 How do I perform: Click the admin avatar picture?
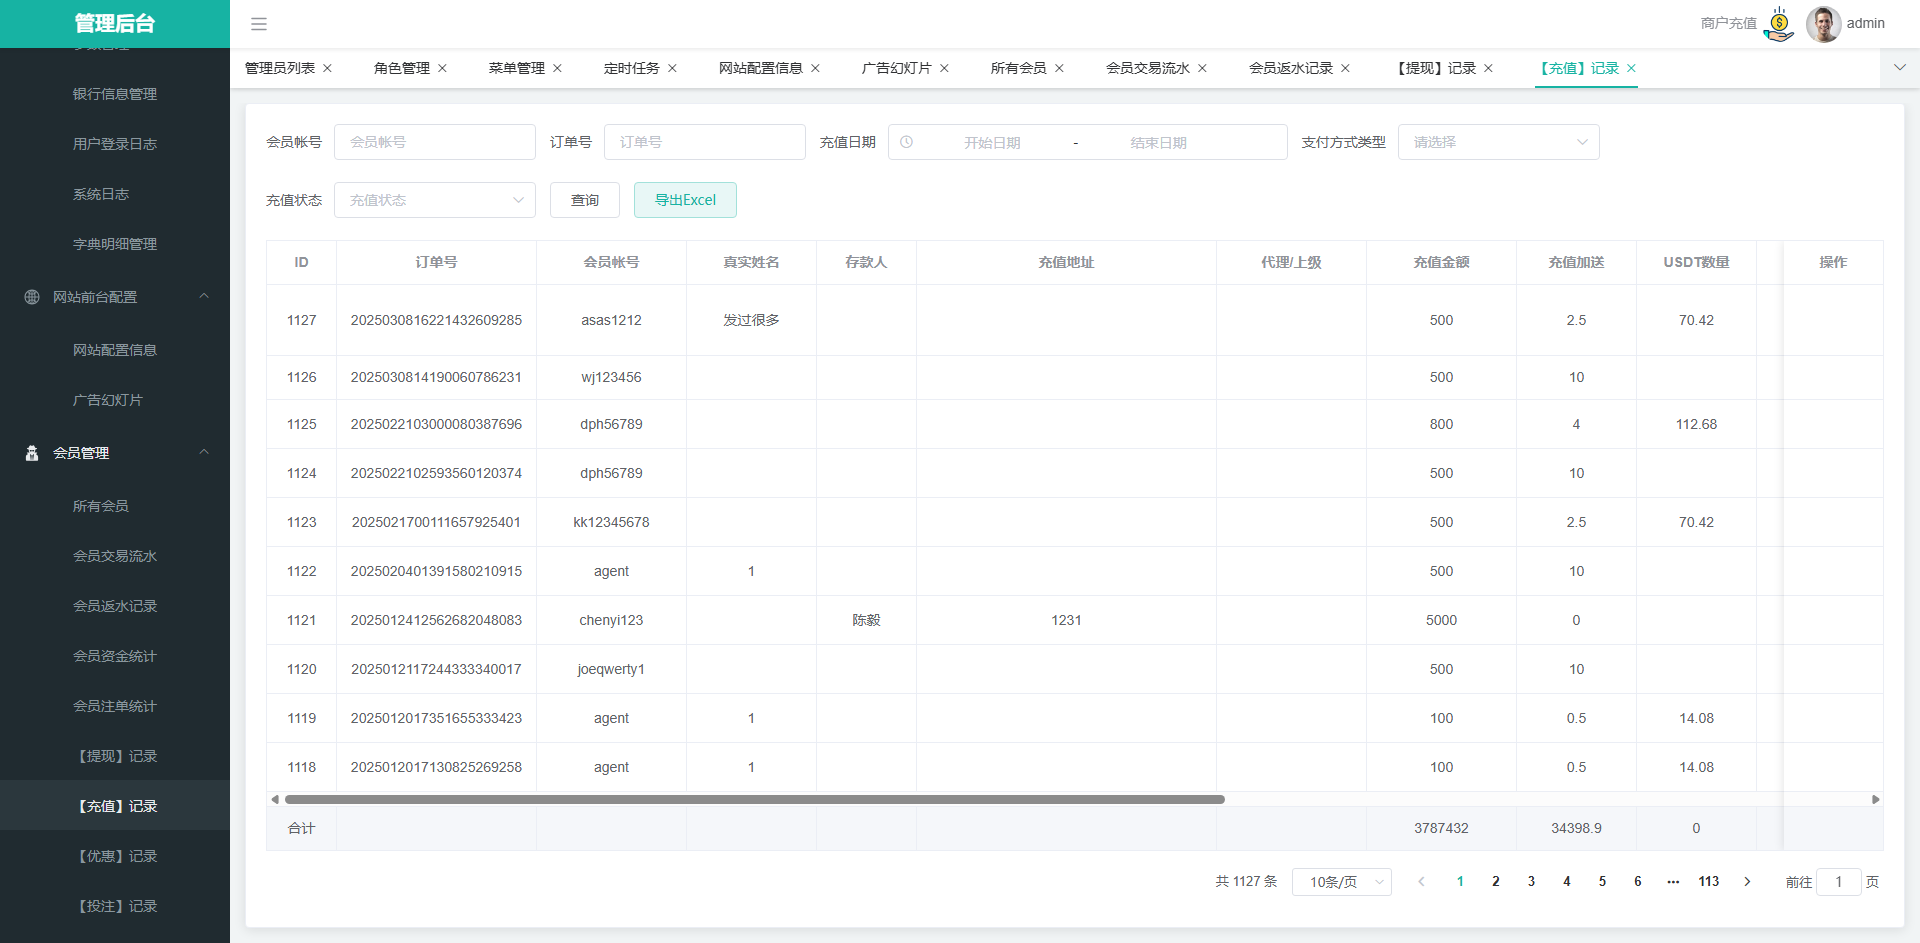pyautogui.click(x=1823, y=24)
